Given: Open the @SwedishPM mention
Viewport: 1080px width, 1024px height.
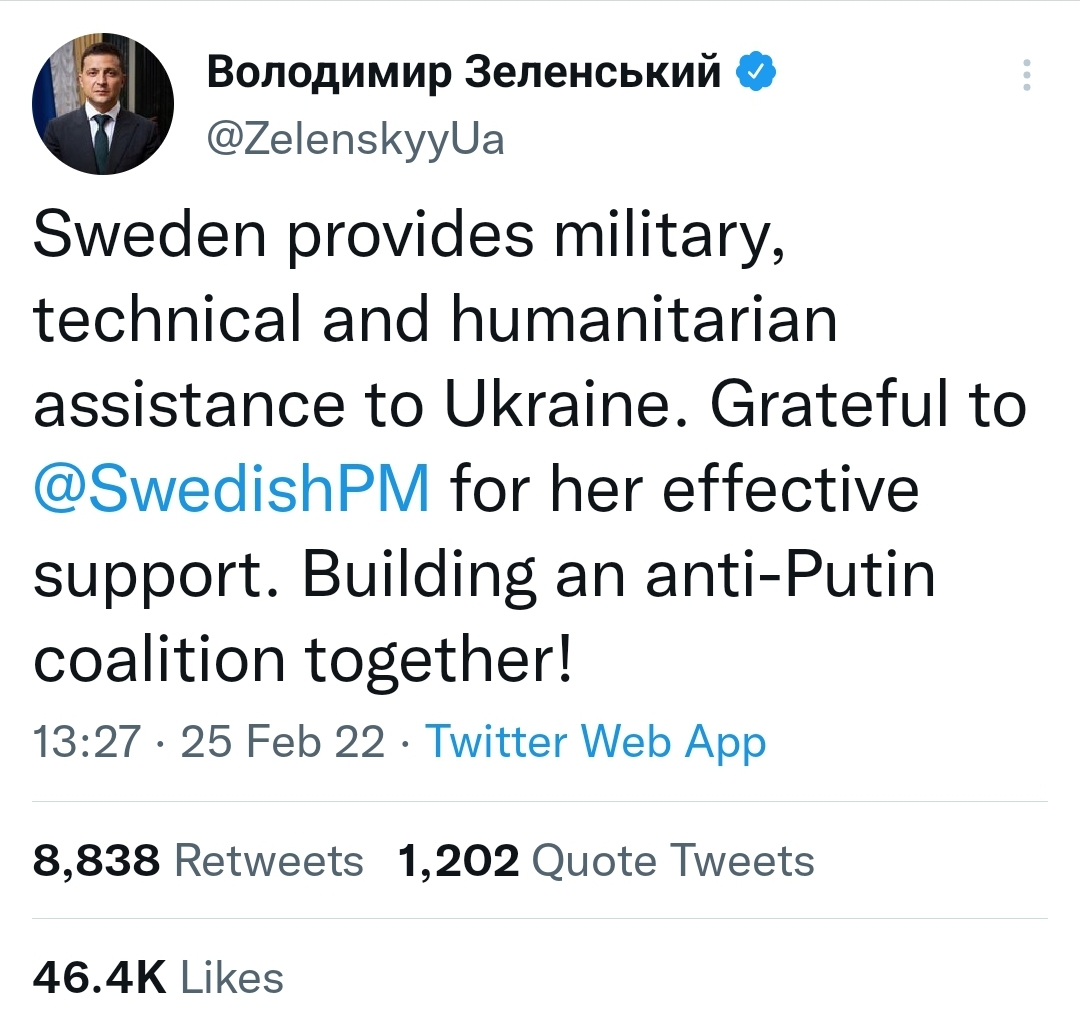Looking at the screenshot, I should (x=232, y=491).
